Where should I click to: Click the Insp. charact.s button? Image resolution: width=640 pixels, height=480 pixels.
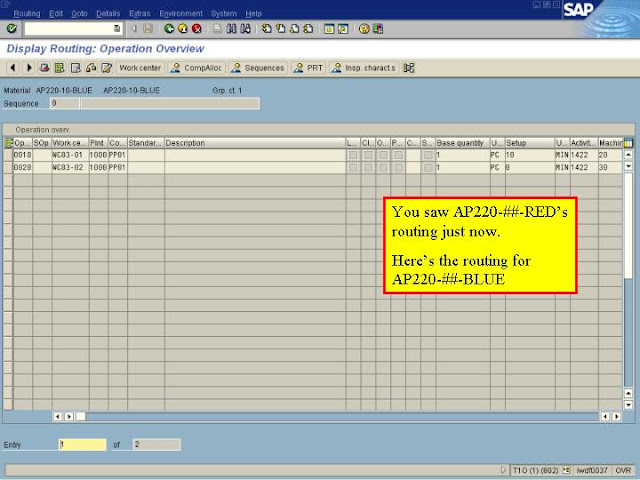(x=364, y=68)
